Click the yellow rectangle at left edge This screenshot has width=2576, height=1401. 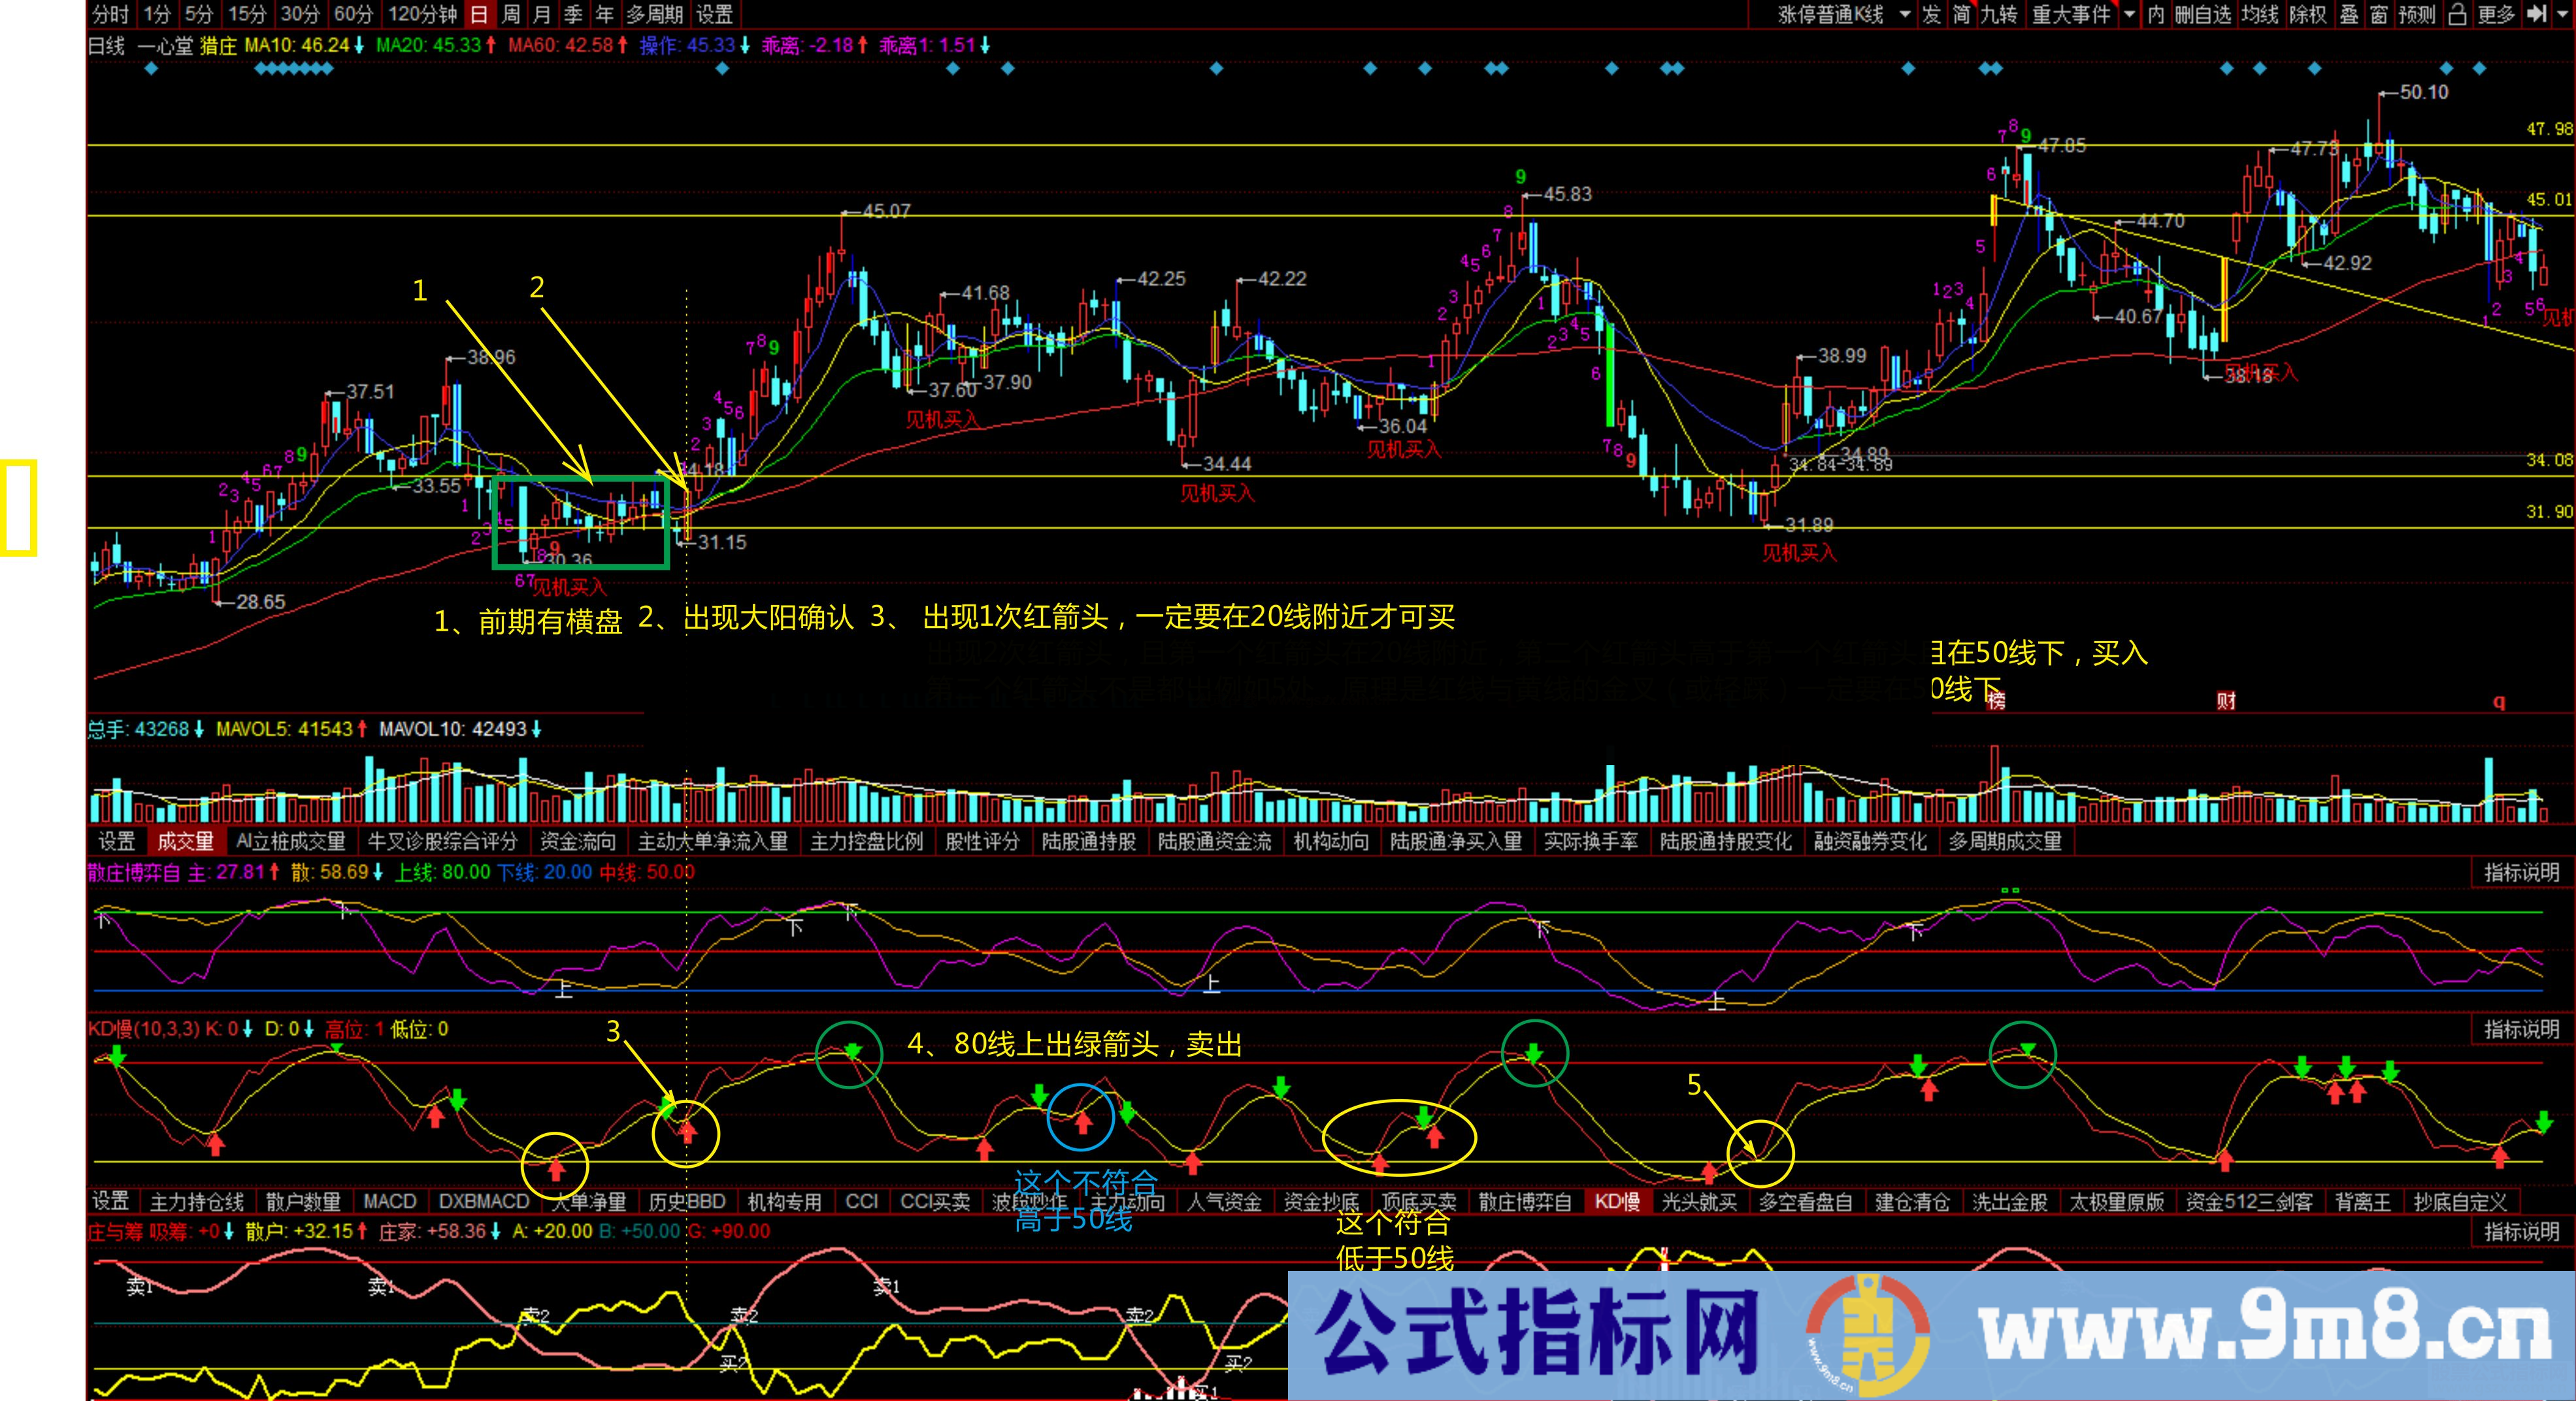pos(18,507)
